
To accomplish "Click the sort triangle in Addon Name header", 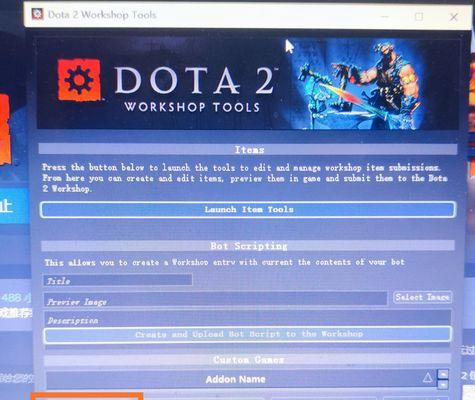I will (427, 378).
